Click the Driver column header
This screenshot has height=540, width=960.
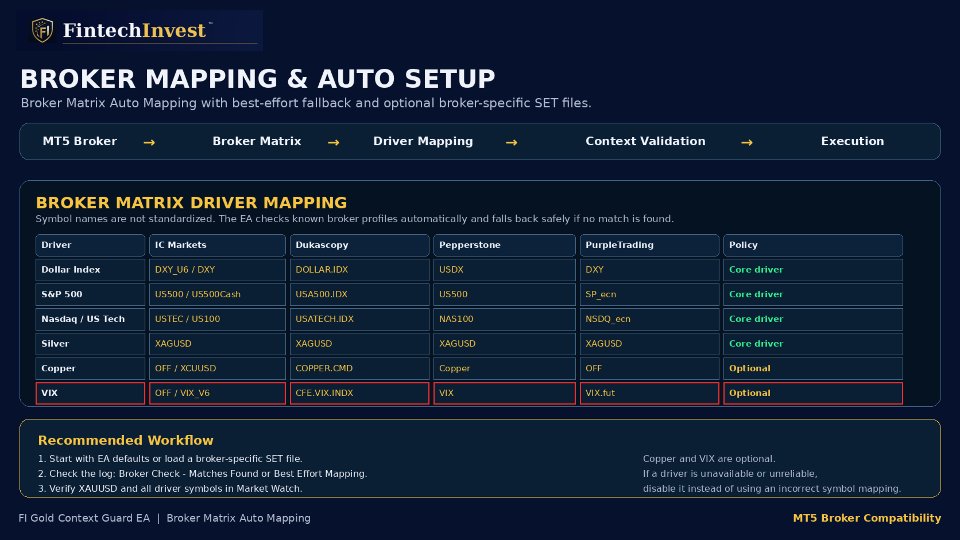(90, 245)
